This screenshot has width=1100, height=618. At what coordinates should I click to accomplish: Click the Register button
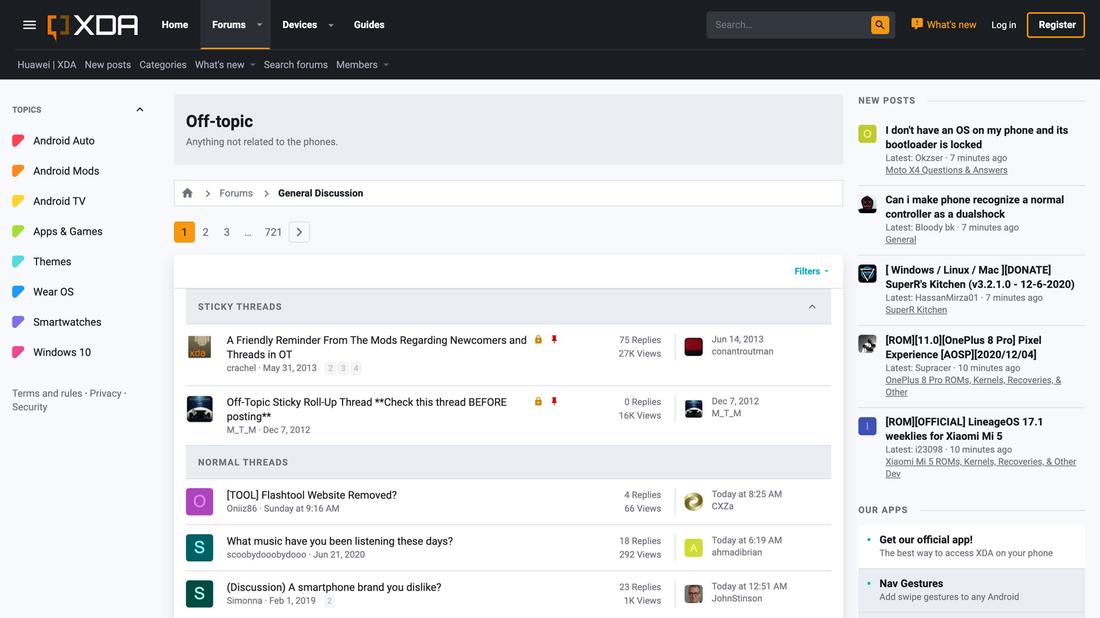(x=1055, y=23)
